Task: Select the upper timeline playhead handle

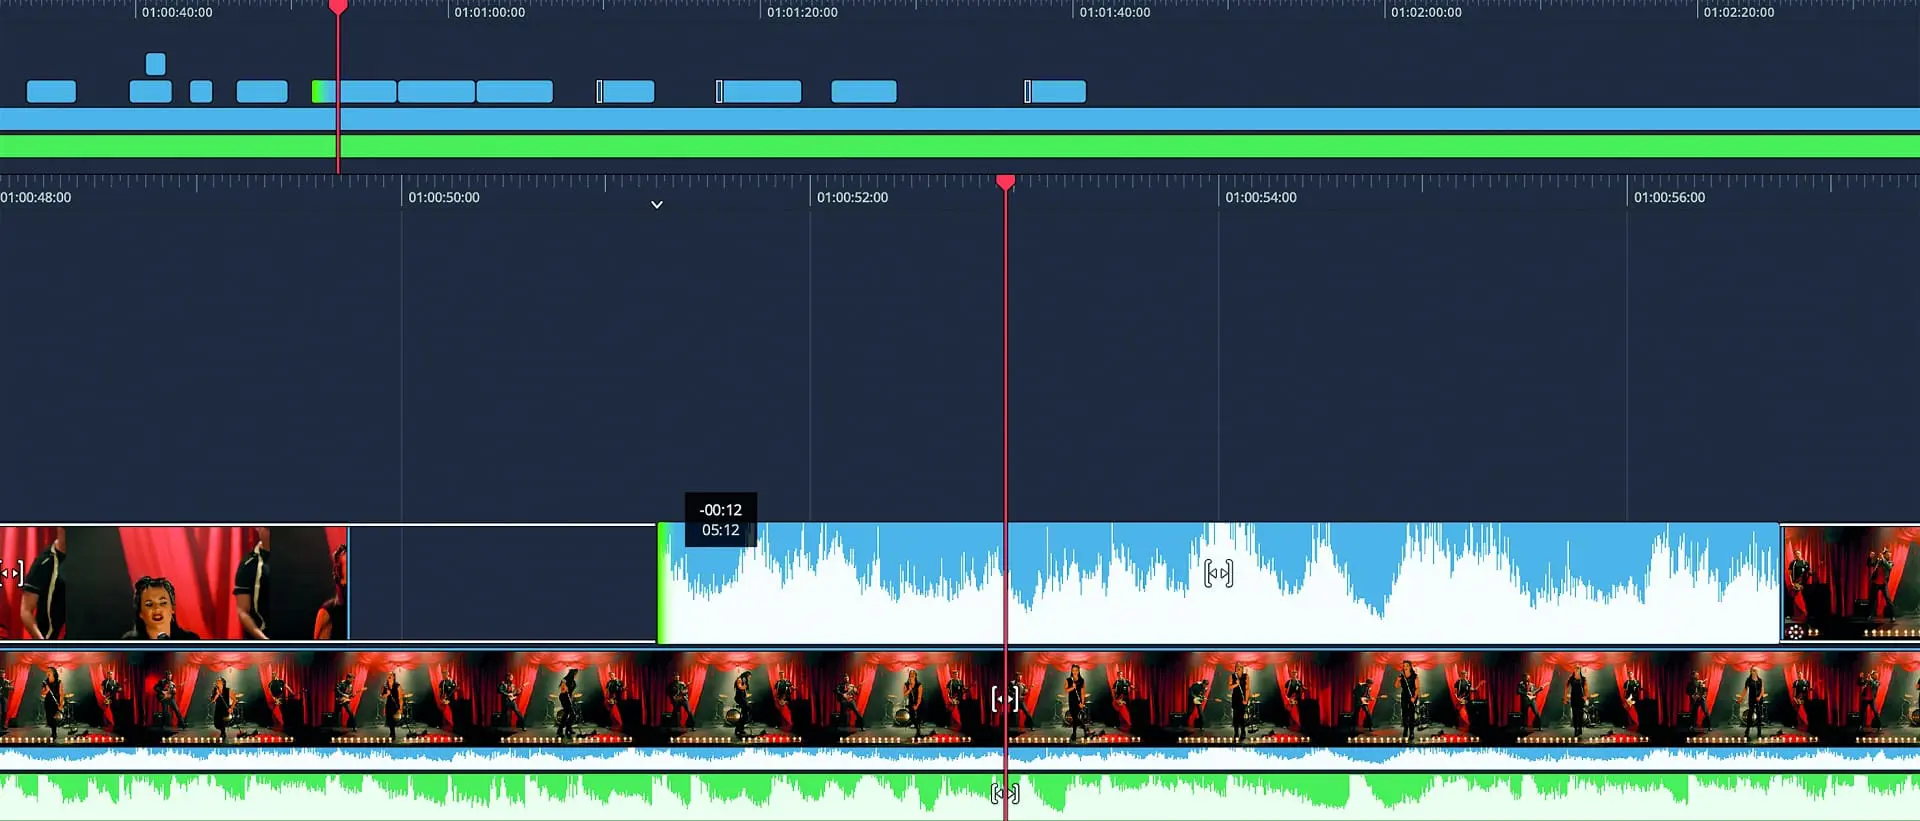Action: [338, 7]
